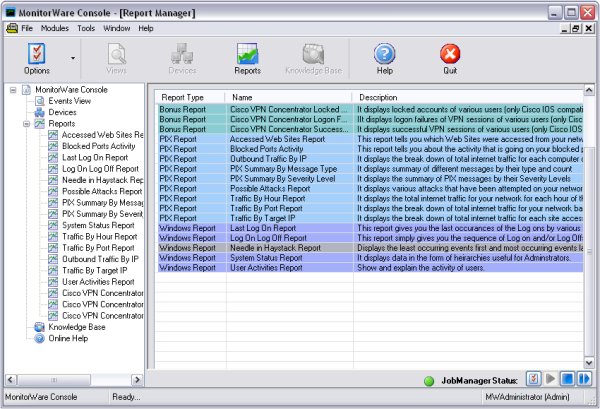This screenshot has width=600, height=409.
Task: Open the Options toolbar button
Action: (37, 59)
